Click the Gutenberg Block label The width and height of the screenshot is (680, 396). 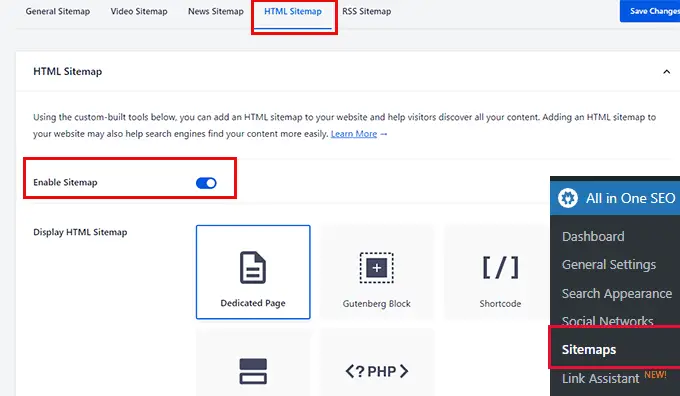click(x=376, y=304)
